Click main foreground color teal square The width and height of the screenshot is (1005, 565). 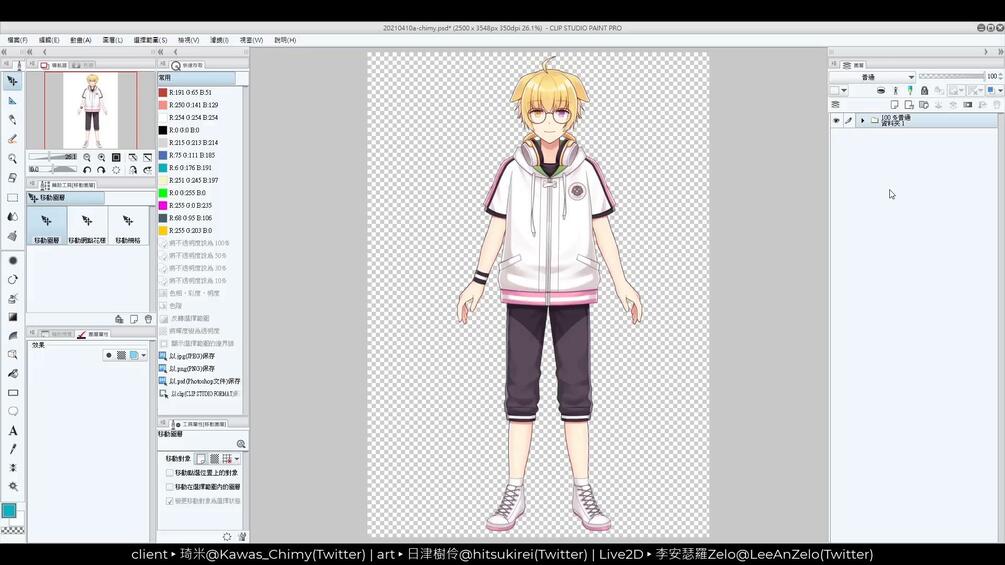(9, 511)
